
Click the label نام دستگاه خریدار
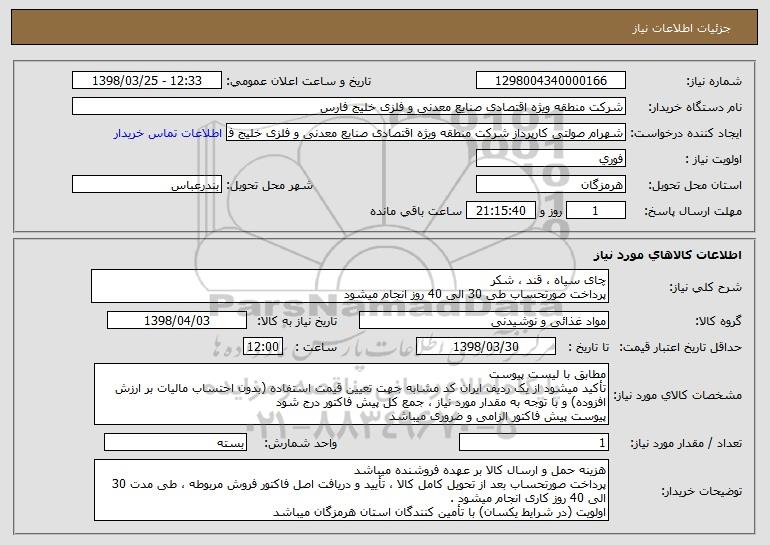[x=695, y=108]
